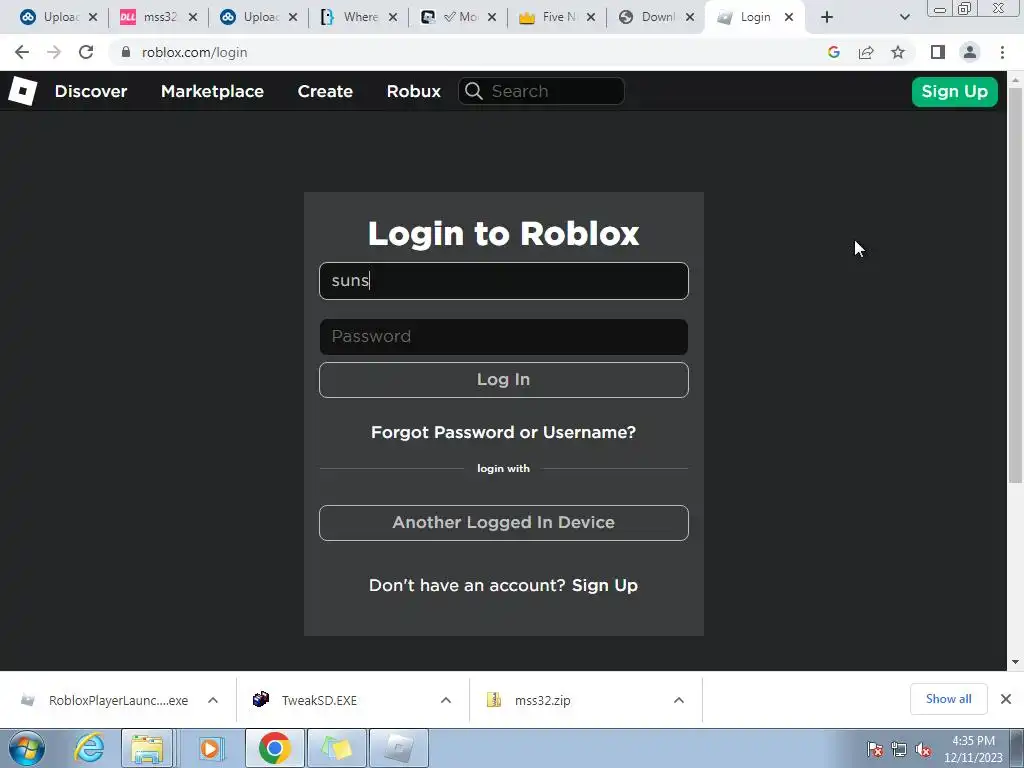1024x768 pixels.
Task: Click the green Sign Up button
Action: [x=954, y=91]
